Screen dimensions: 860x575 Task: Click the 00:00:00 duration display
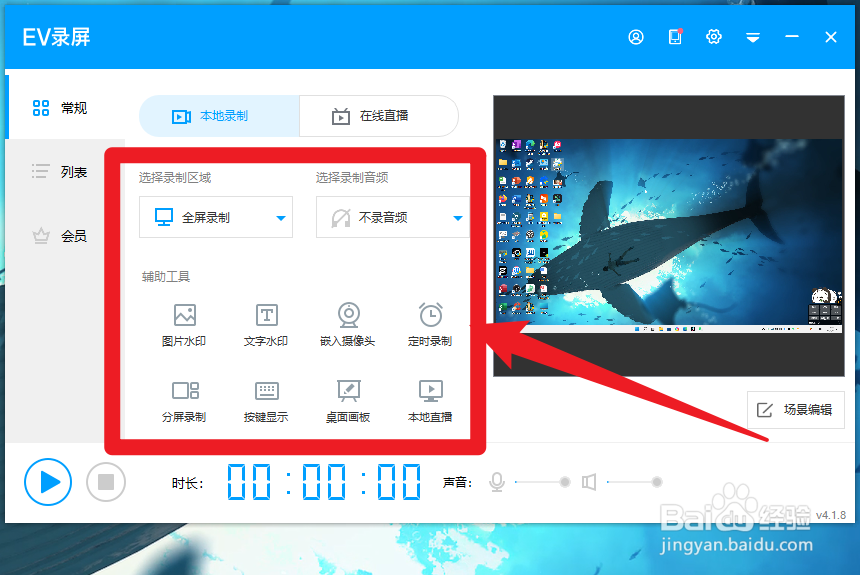[324, 482]
